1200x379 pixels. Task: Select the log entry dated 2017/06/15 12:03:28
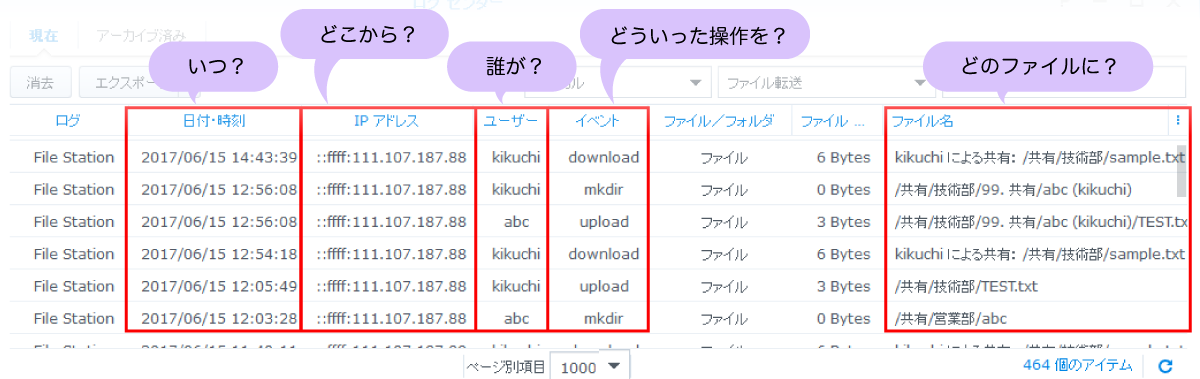600,318
